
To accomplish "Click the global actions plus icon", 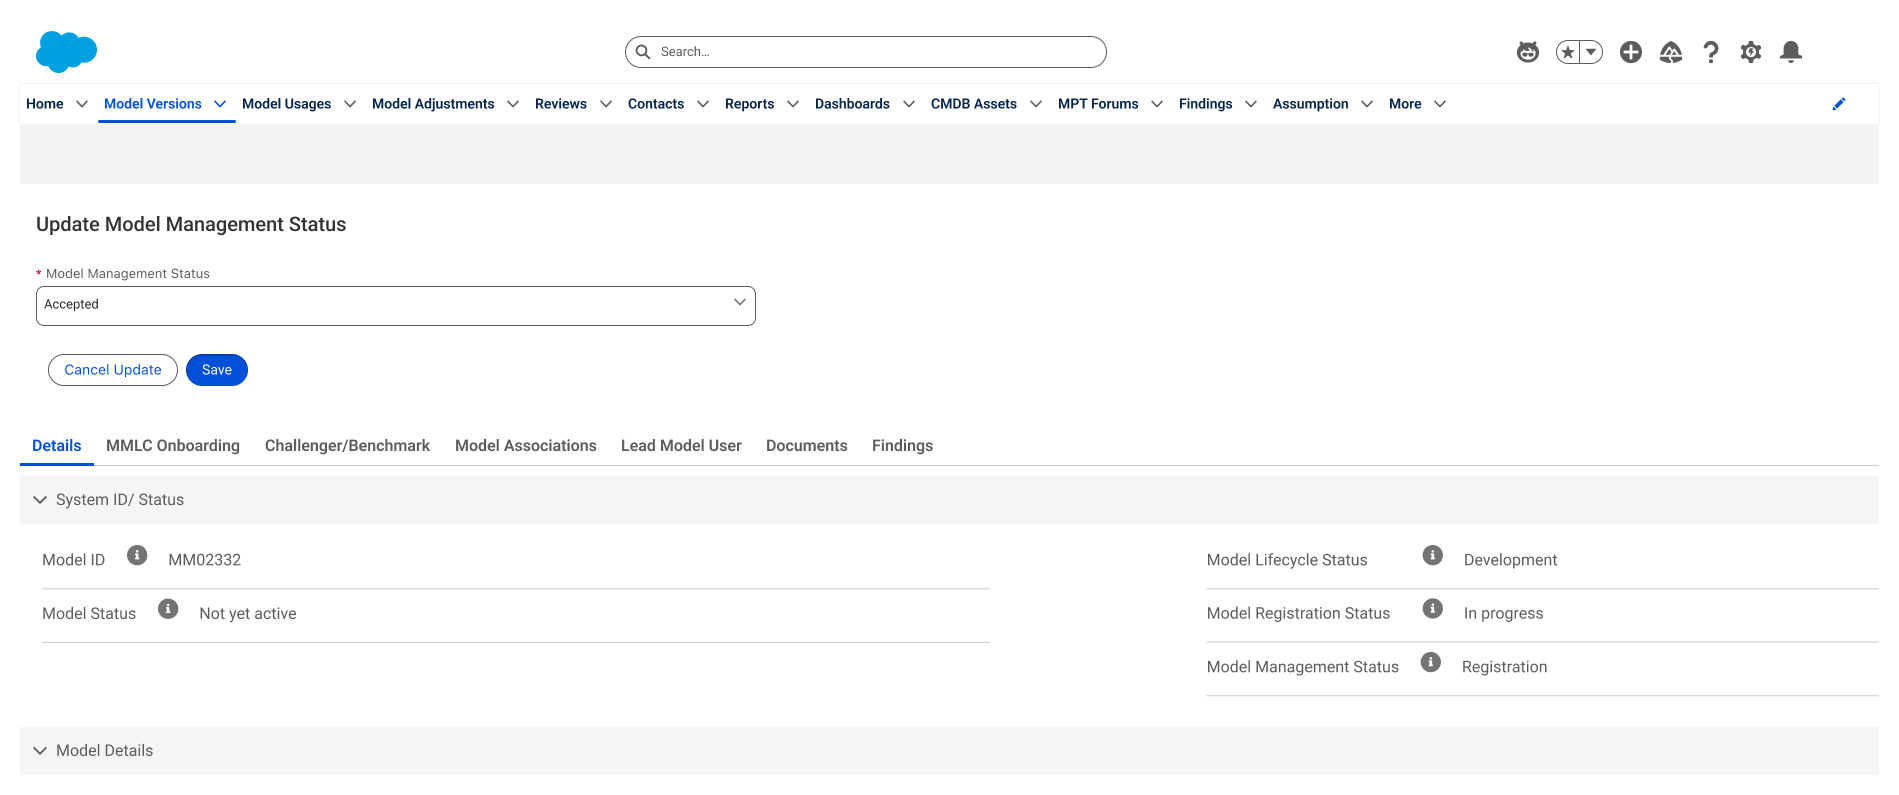I will click(x=1631, y=52).
